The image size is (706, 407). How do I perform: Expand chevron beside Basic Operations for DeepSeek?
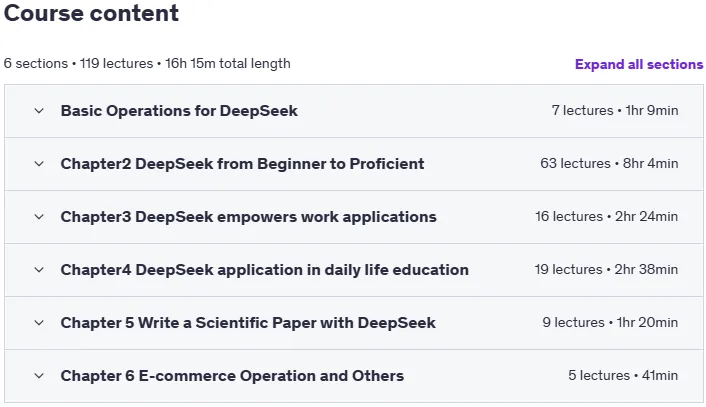(x=39, y=111)
